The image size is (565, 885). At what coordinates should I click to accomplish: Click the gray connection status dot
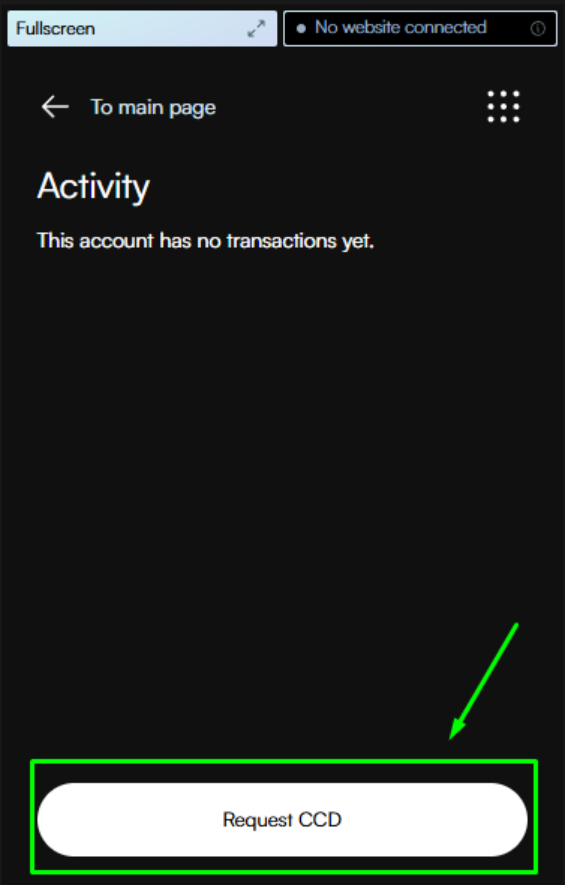point(301,28)
